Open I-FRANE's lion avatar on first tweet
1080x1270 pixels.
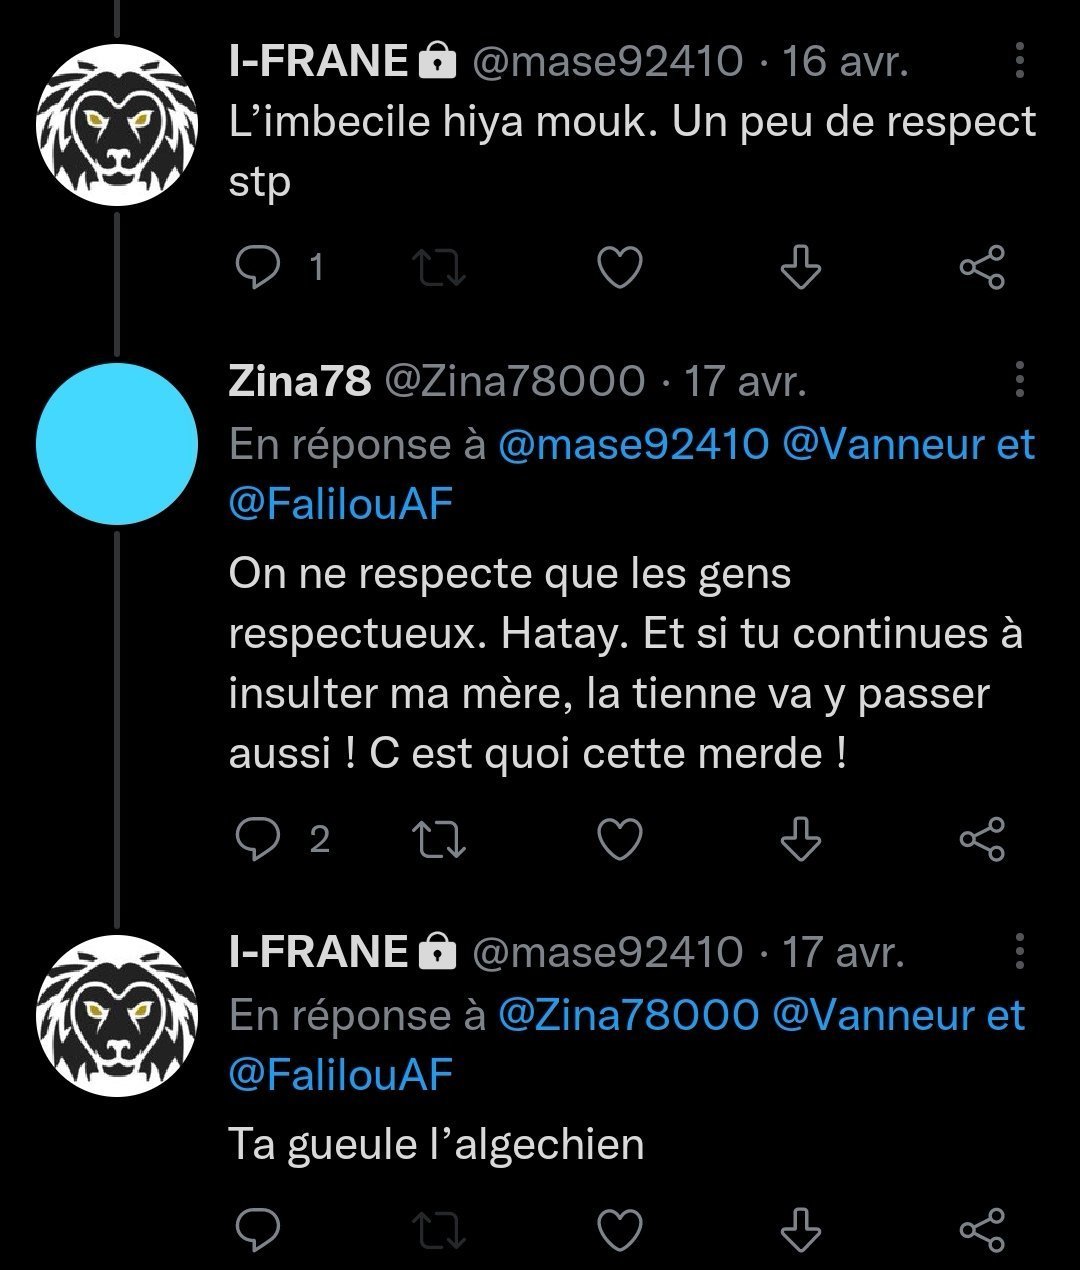pos(117,124)
